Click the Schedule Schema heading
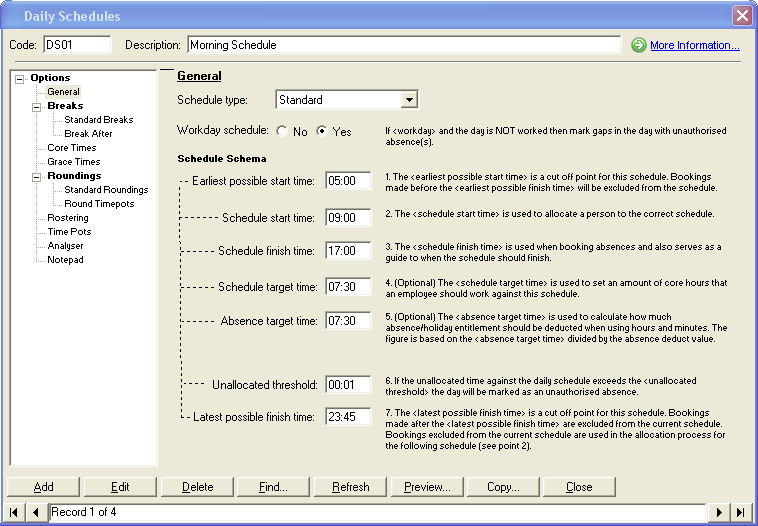This screenshot has height=526, width=758. 221,159
